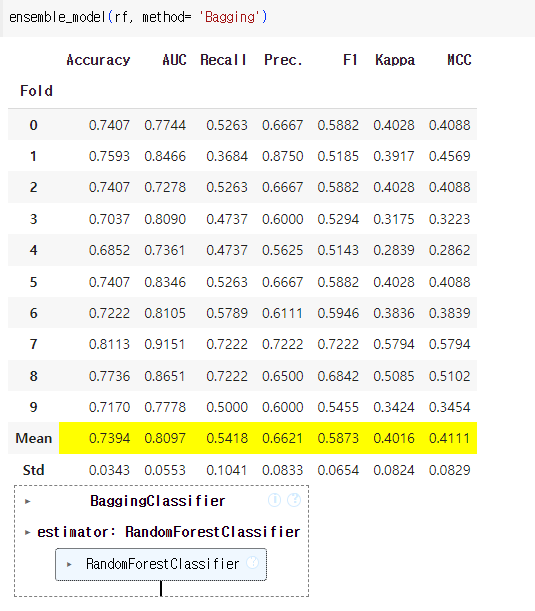Click Fold 9 Accuracy value 0.7170
535x611 pixels.
pos(109,407)
